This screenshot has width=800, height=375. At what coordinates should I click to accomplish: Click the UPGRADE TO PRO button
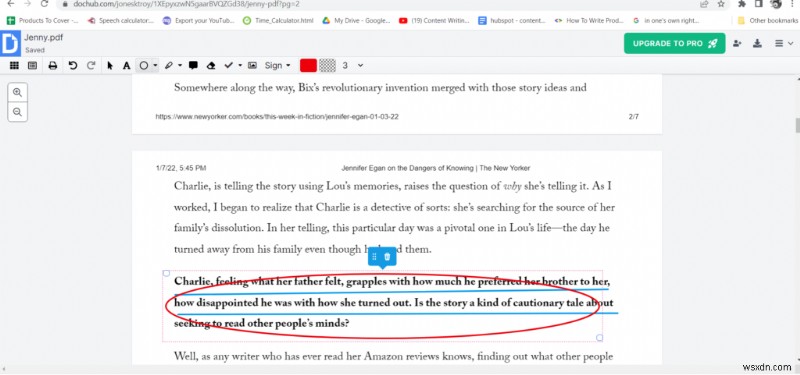(674, 43)
